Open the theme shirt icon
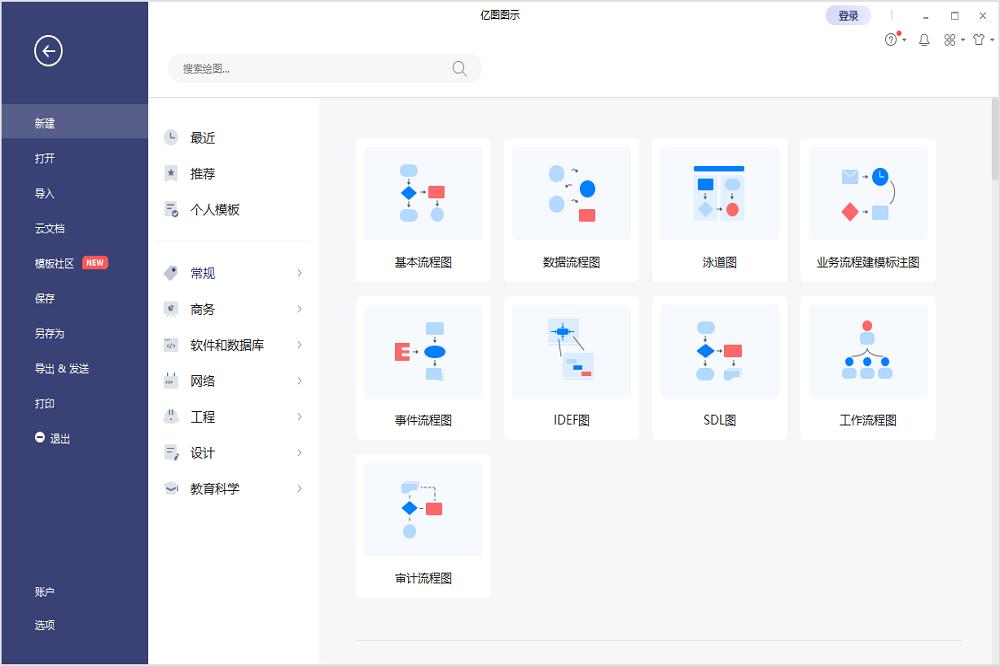1000x666 pixels. point(979,40)
